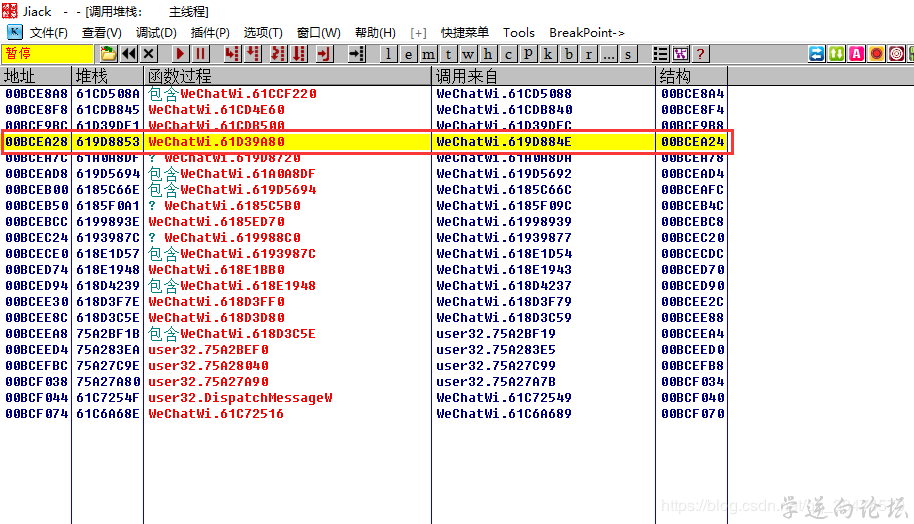Click the 结构 column header
This screenshot has height=524, width=914.
coord(691,76)
